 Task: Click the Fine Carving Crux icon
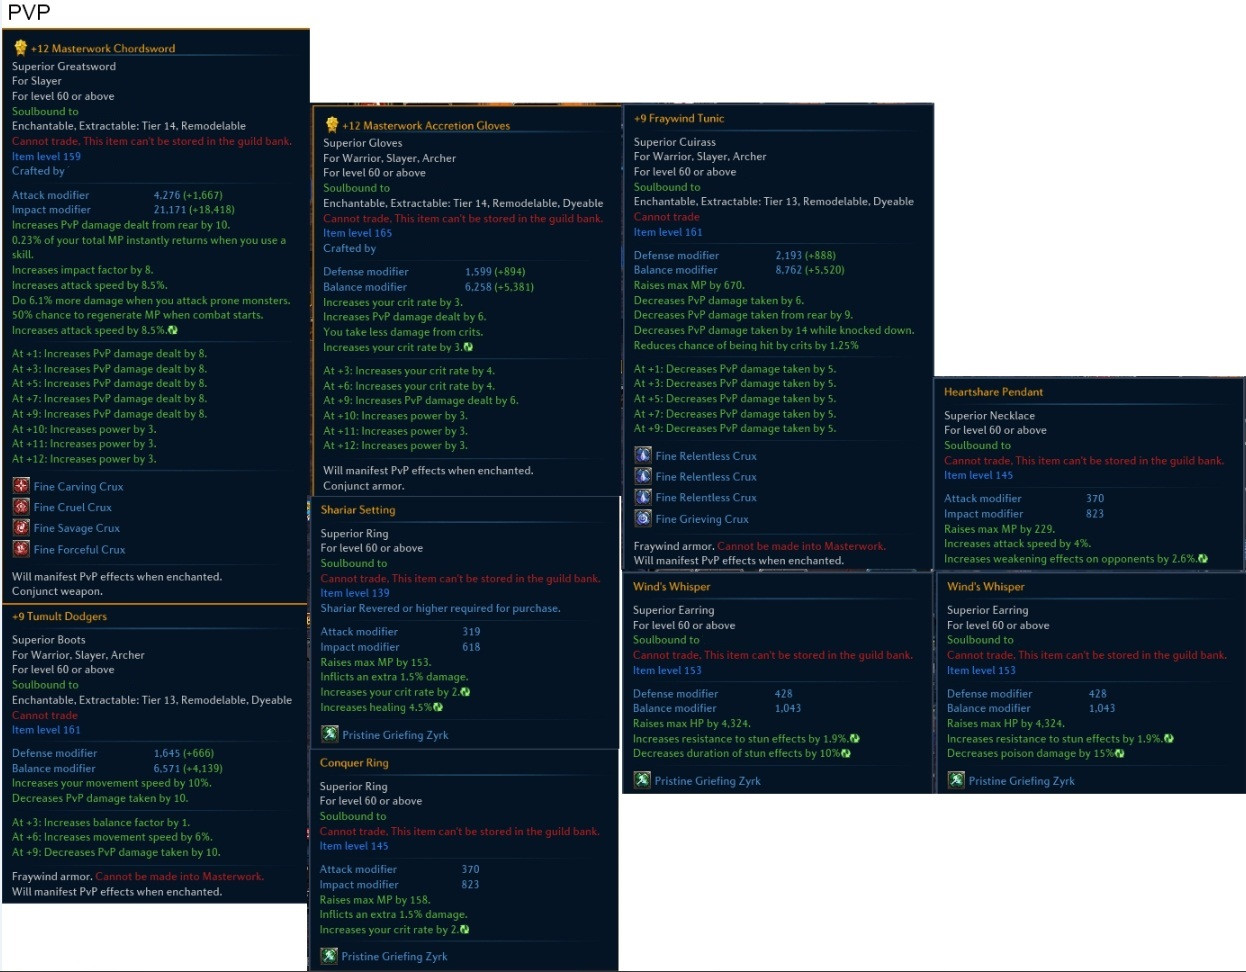coord(21,485)
